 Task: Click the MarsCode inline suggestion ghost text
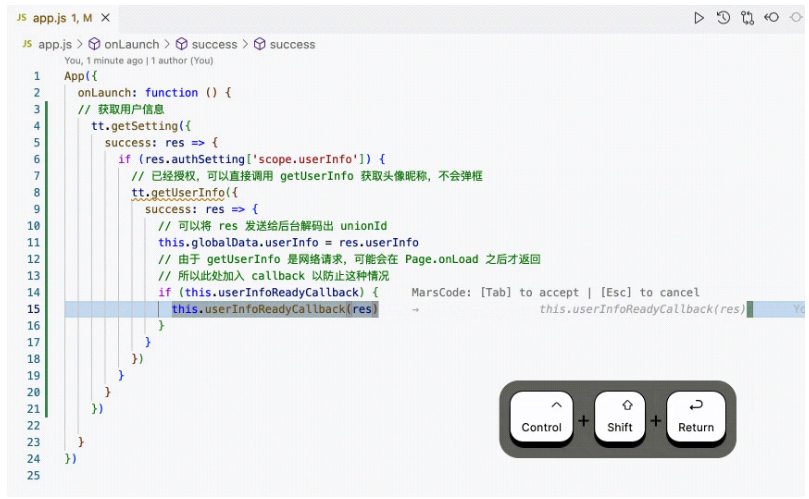642,309
